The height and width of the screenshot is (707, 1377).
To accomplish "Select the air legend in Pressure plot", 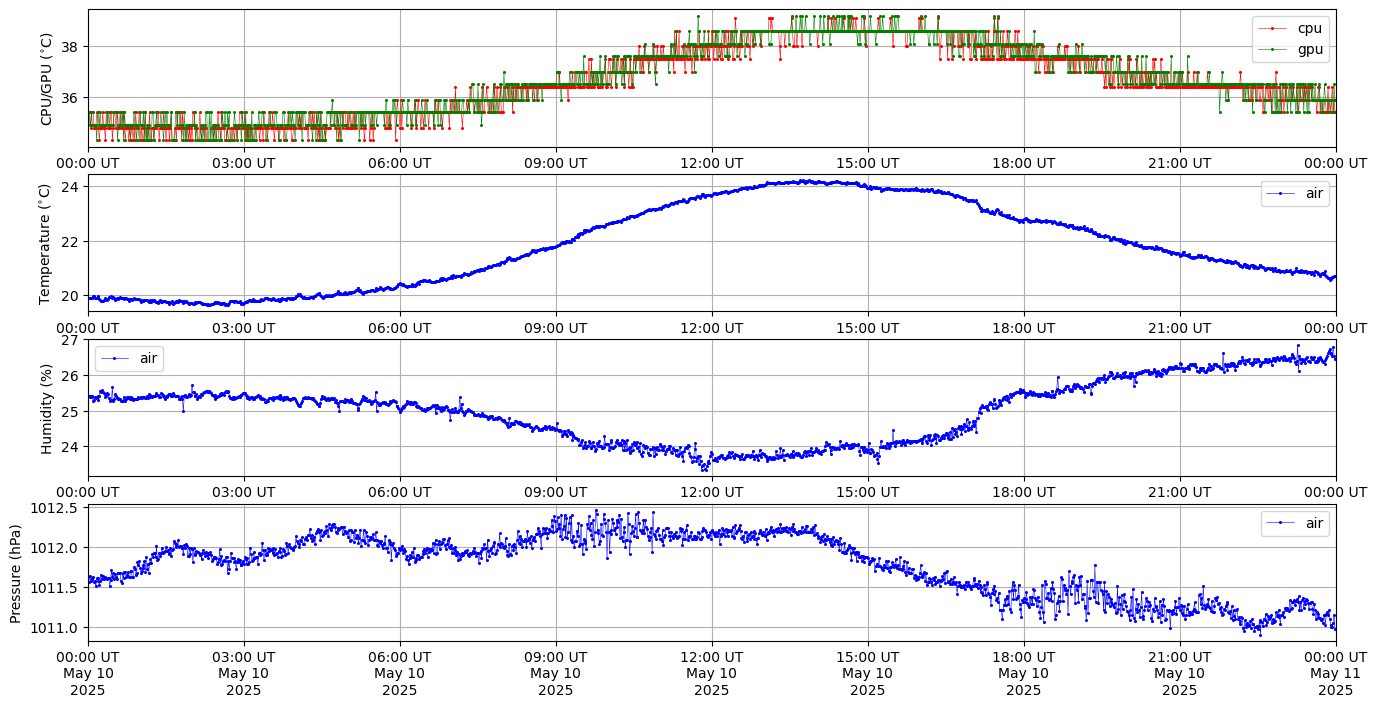I will point(1296,522).
